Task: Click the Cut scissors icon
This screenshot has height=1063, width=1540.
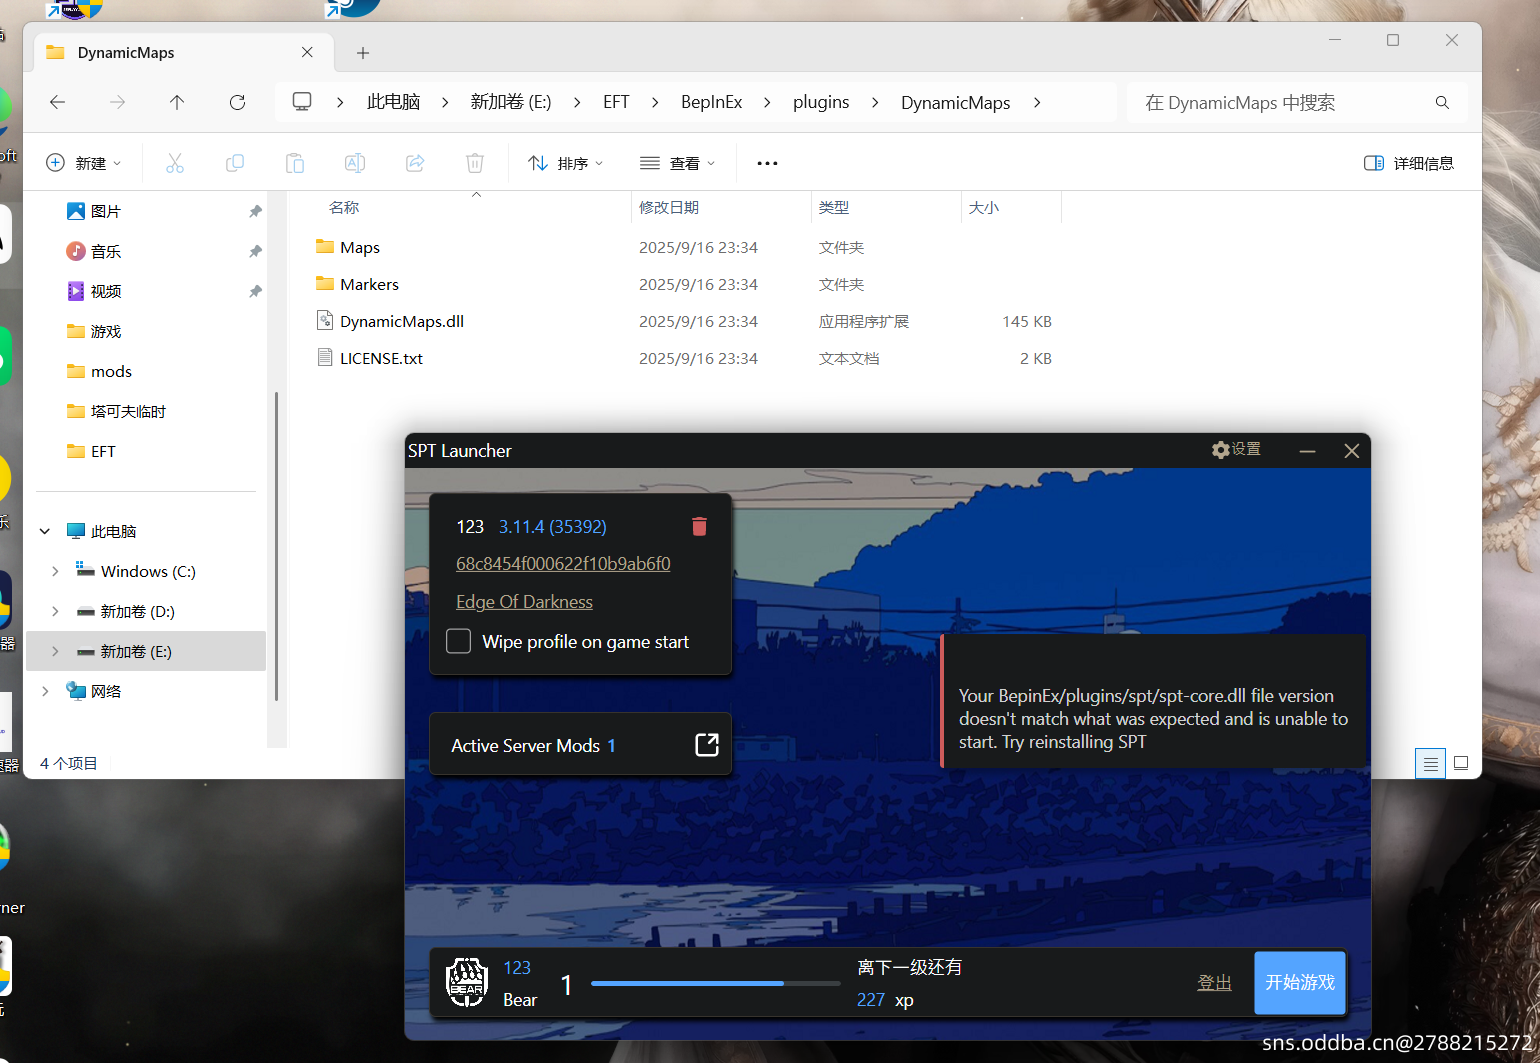Action: click(175, 163)
